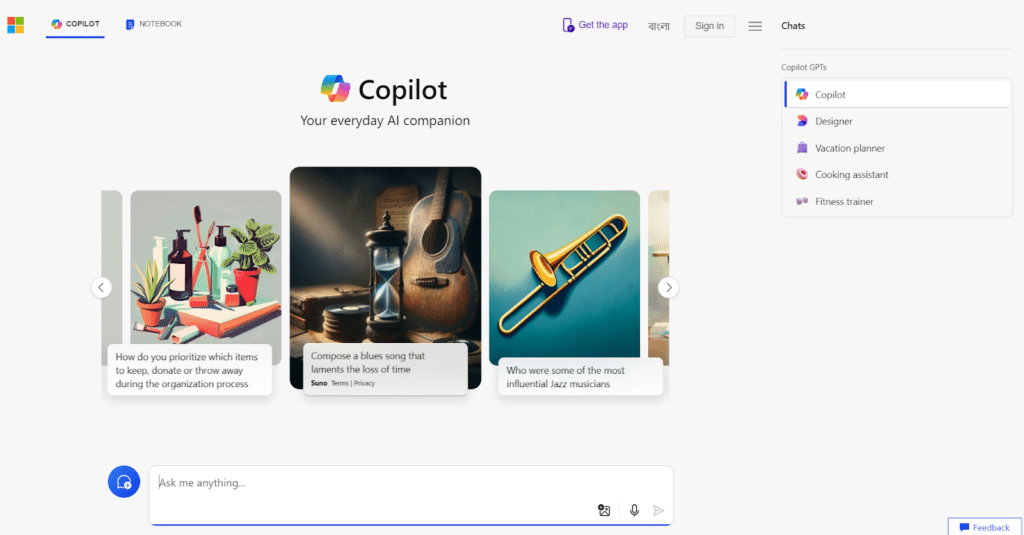Click the Copilot logo next to title
Screen dimensions: 1024x535
(x=336, y=89)
